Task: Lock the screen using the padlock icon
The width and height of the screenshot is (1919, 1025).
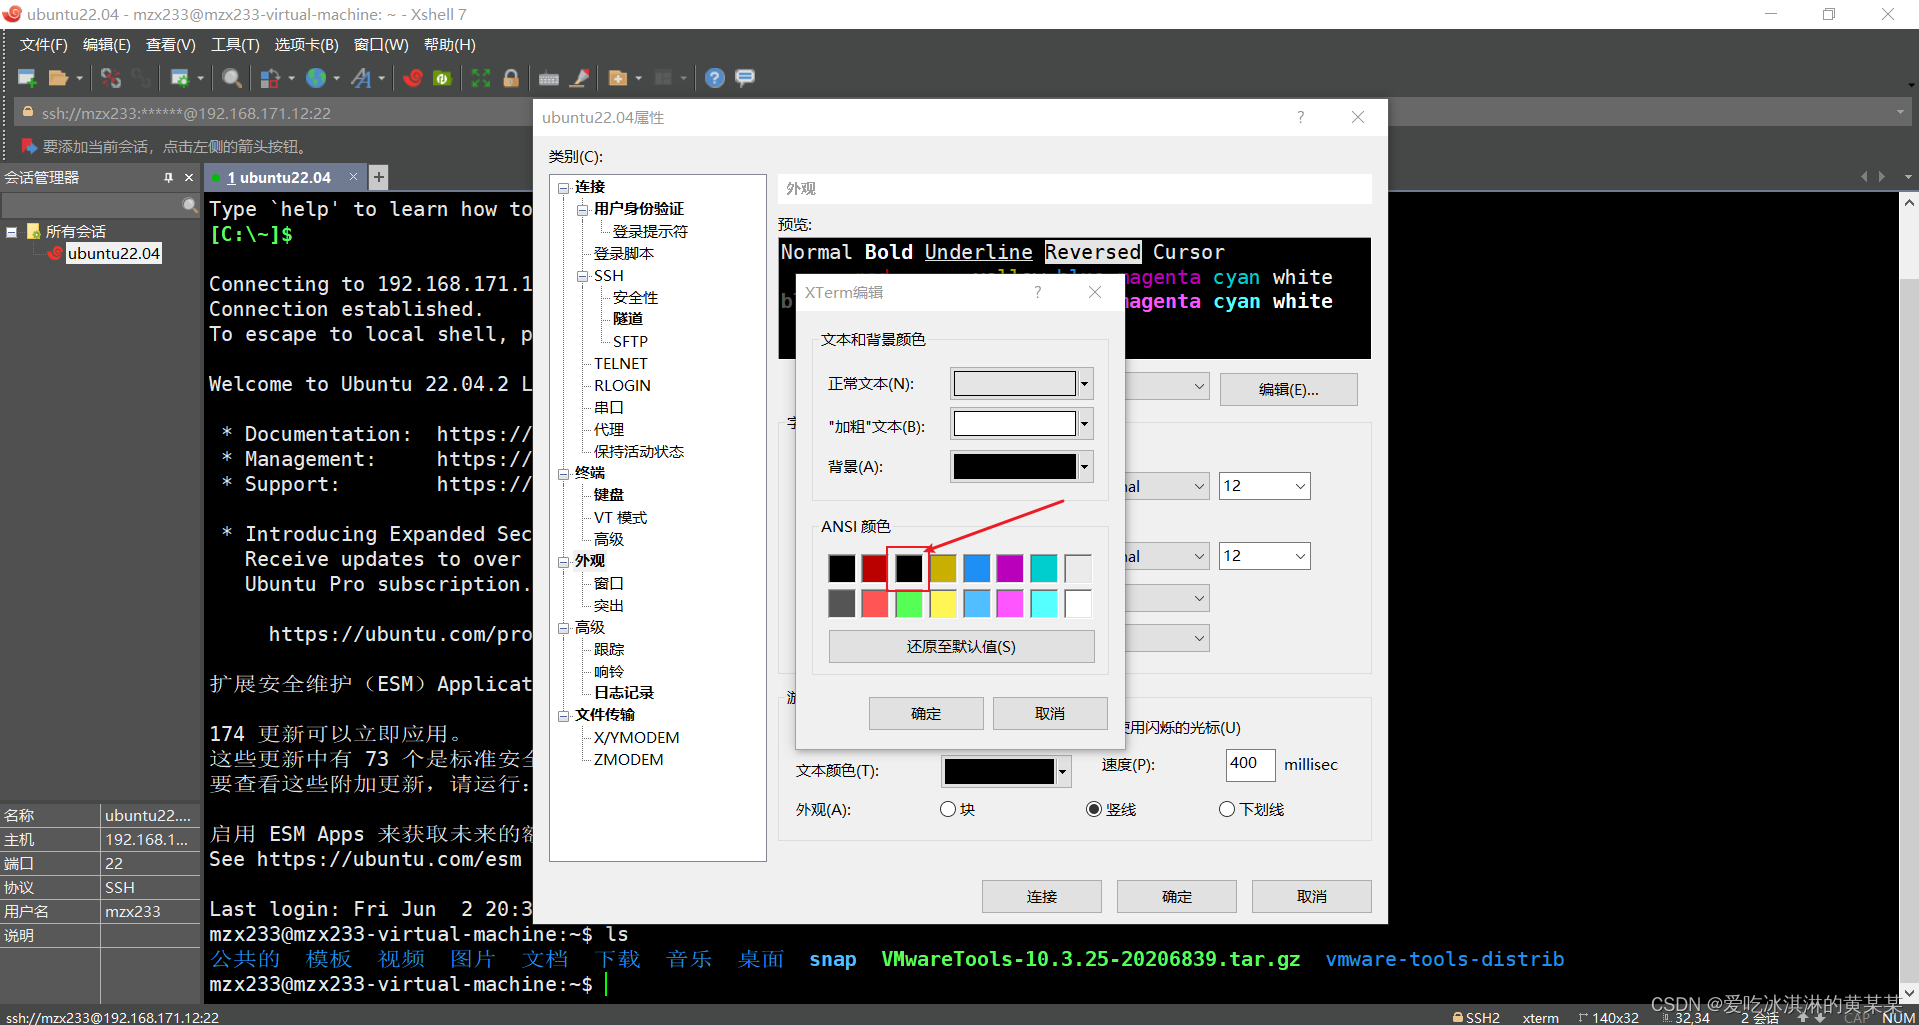Action: point(511,77)
